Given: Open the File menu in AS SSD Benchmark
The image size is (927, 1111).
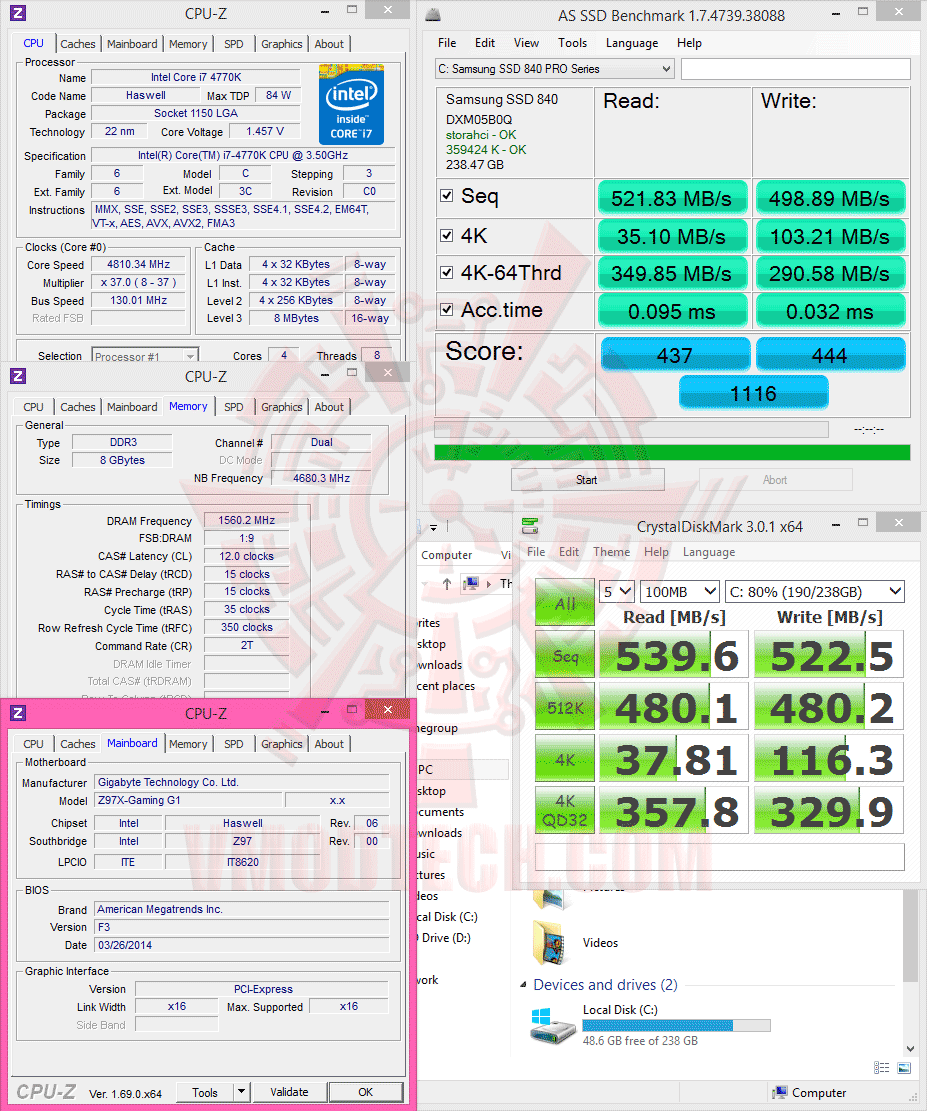Looking at the screenshot, I should tap(447, 43).
